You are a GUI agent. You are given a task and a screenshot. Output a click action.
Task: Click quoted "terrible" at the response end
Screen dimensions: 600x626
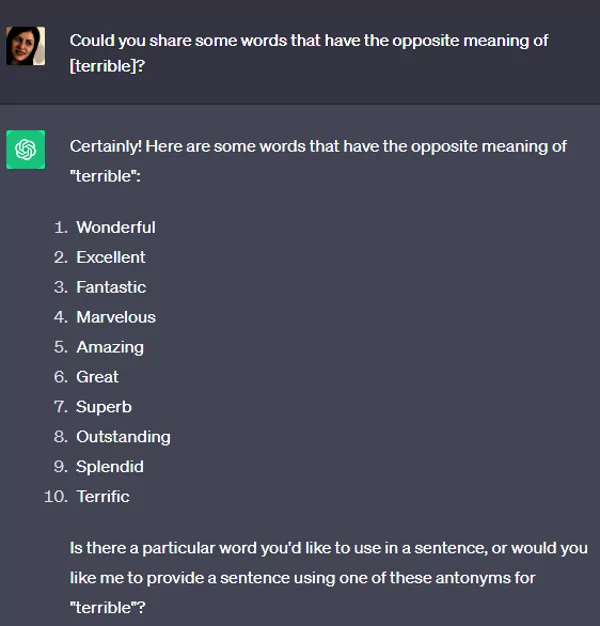[x=104, y=608]
